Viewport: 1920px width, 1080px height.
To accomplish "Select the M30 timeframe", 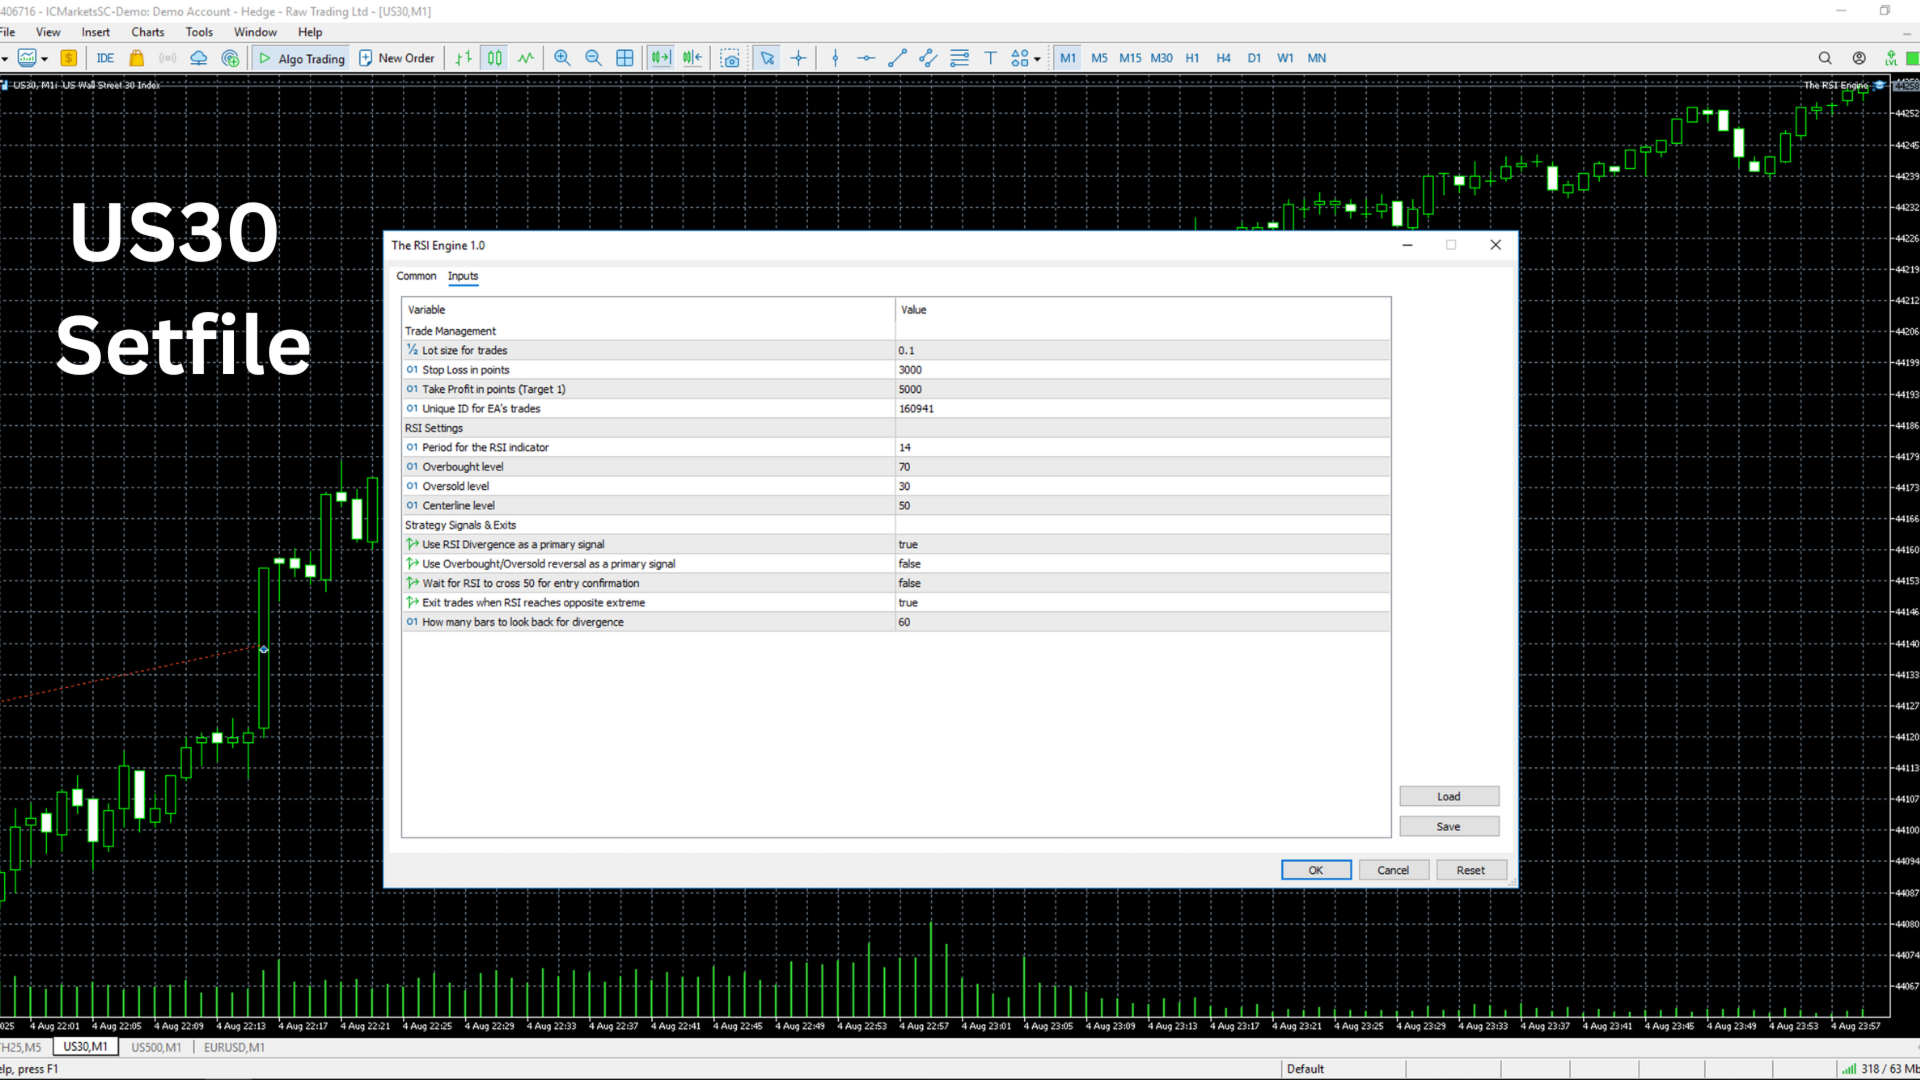I will click(x=1161, y=58).
